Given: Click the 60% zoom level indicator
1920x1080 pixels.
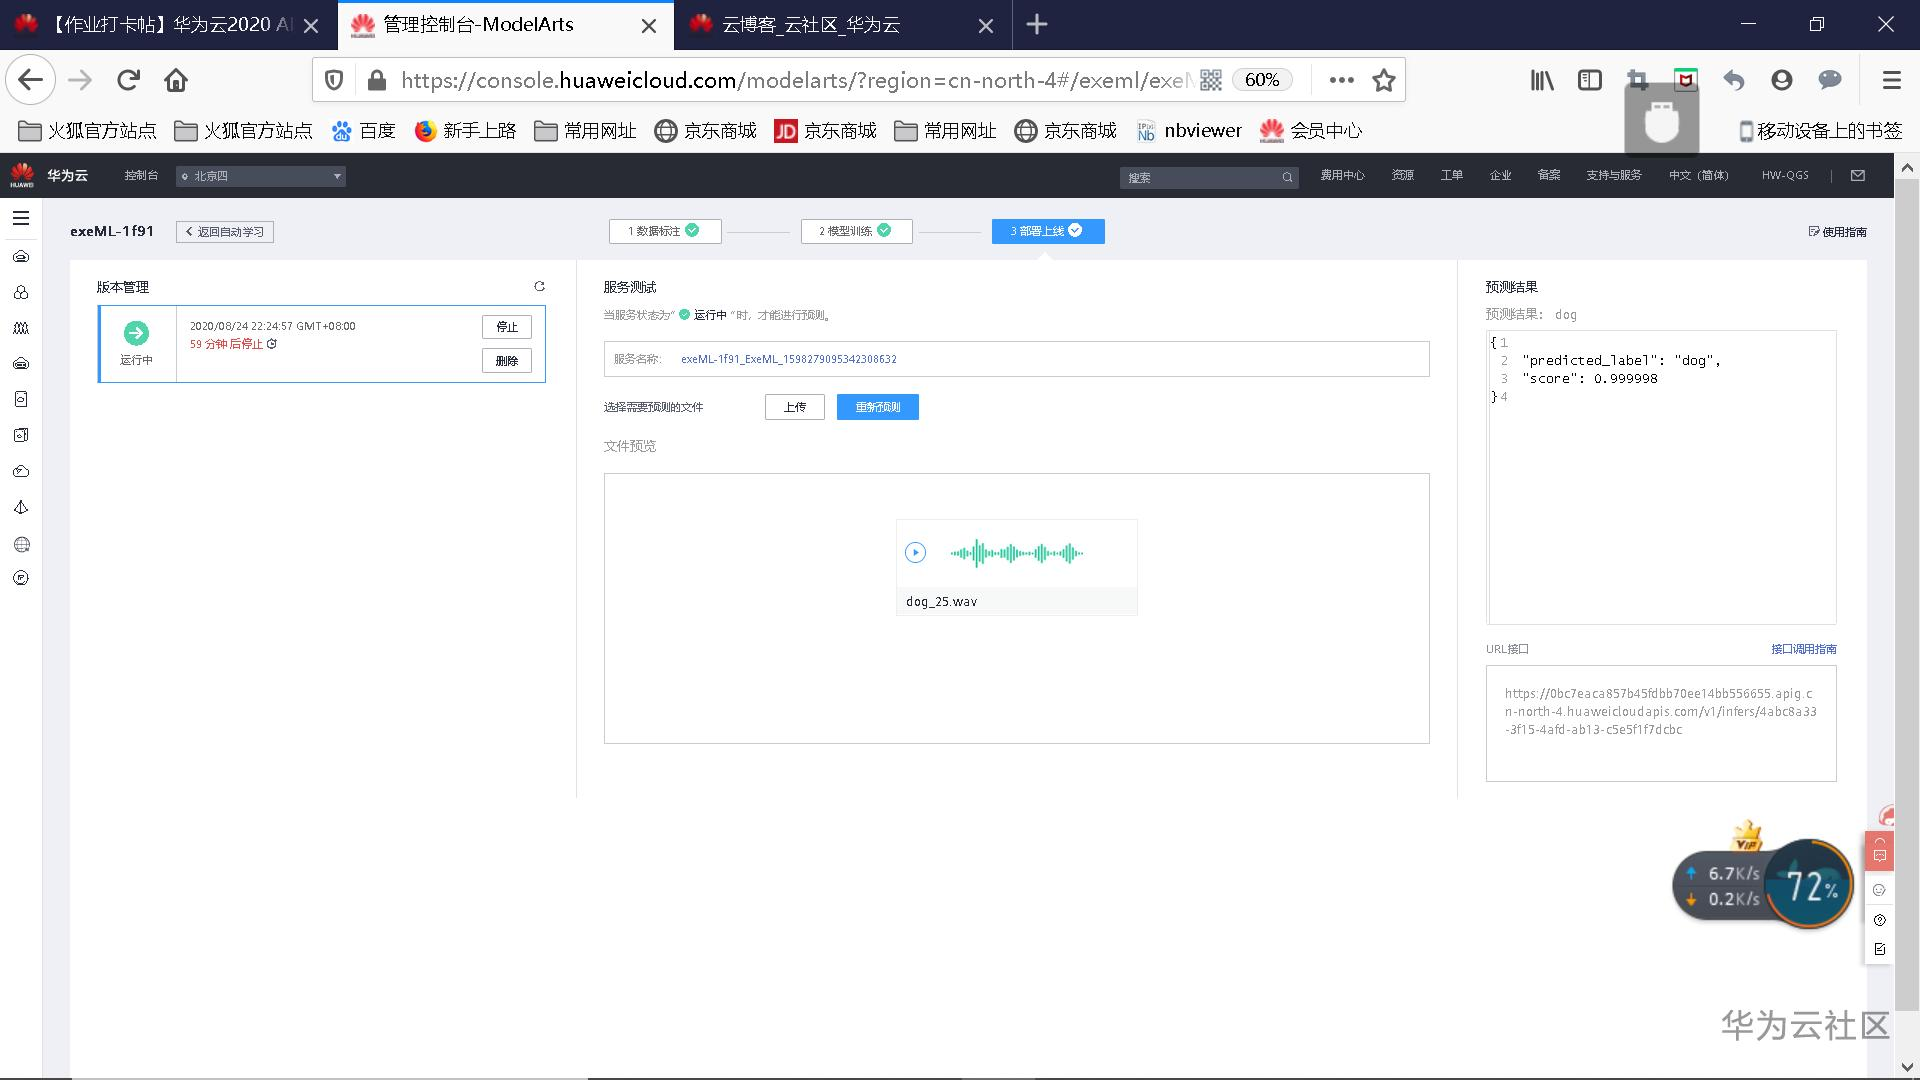Looking at the screenshot, I should pyautogui.click(x=1261, y=80).
